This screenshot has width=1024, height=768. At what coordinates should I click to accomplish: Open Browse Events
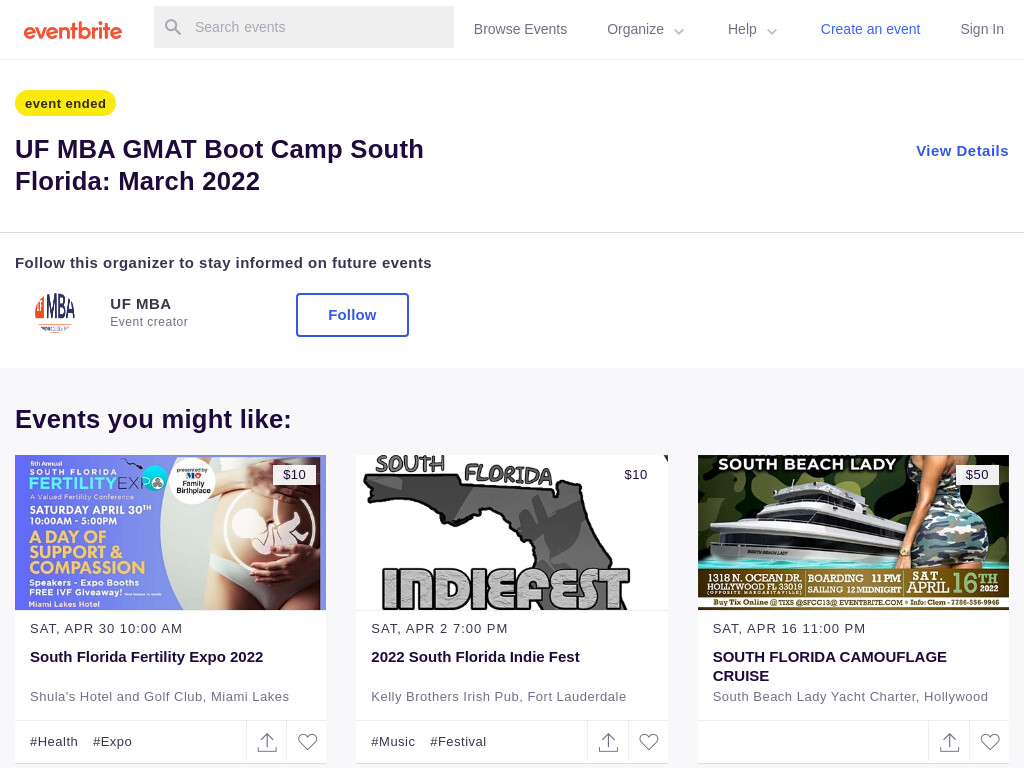click(520, 29)
